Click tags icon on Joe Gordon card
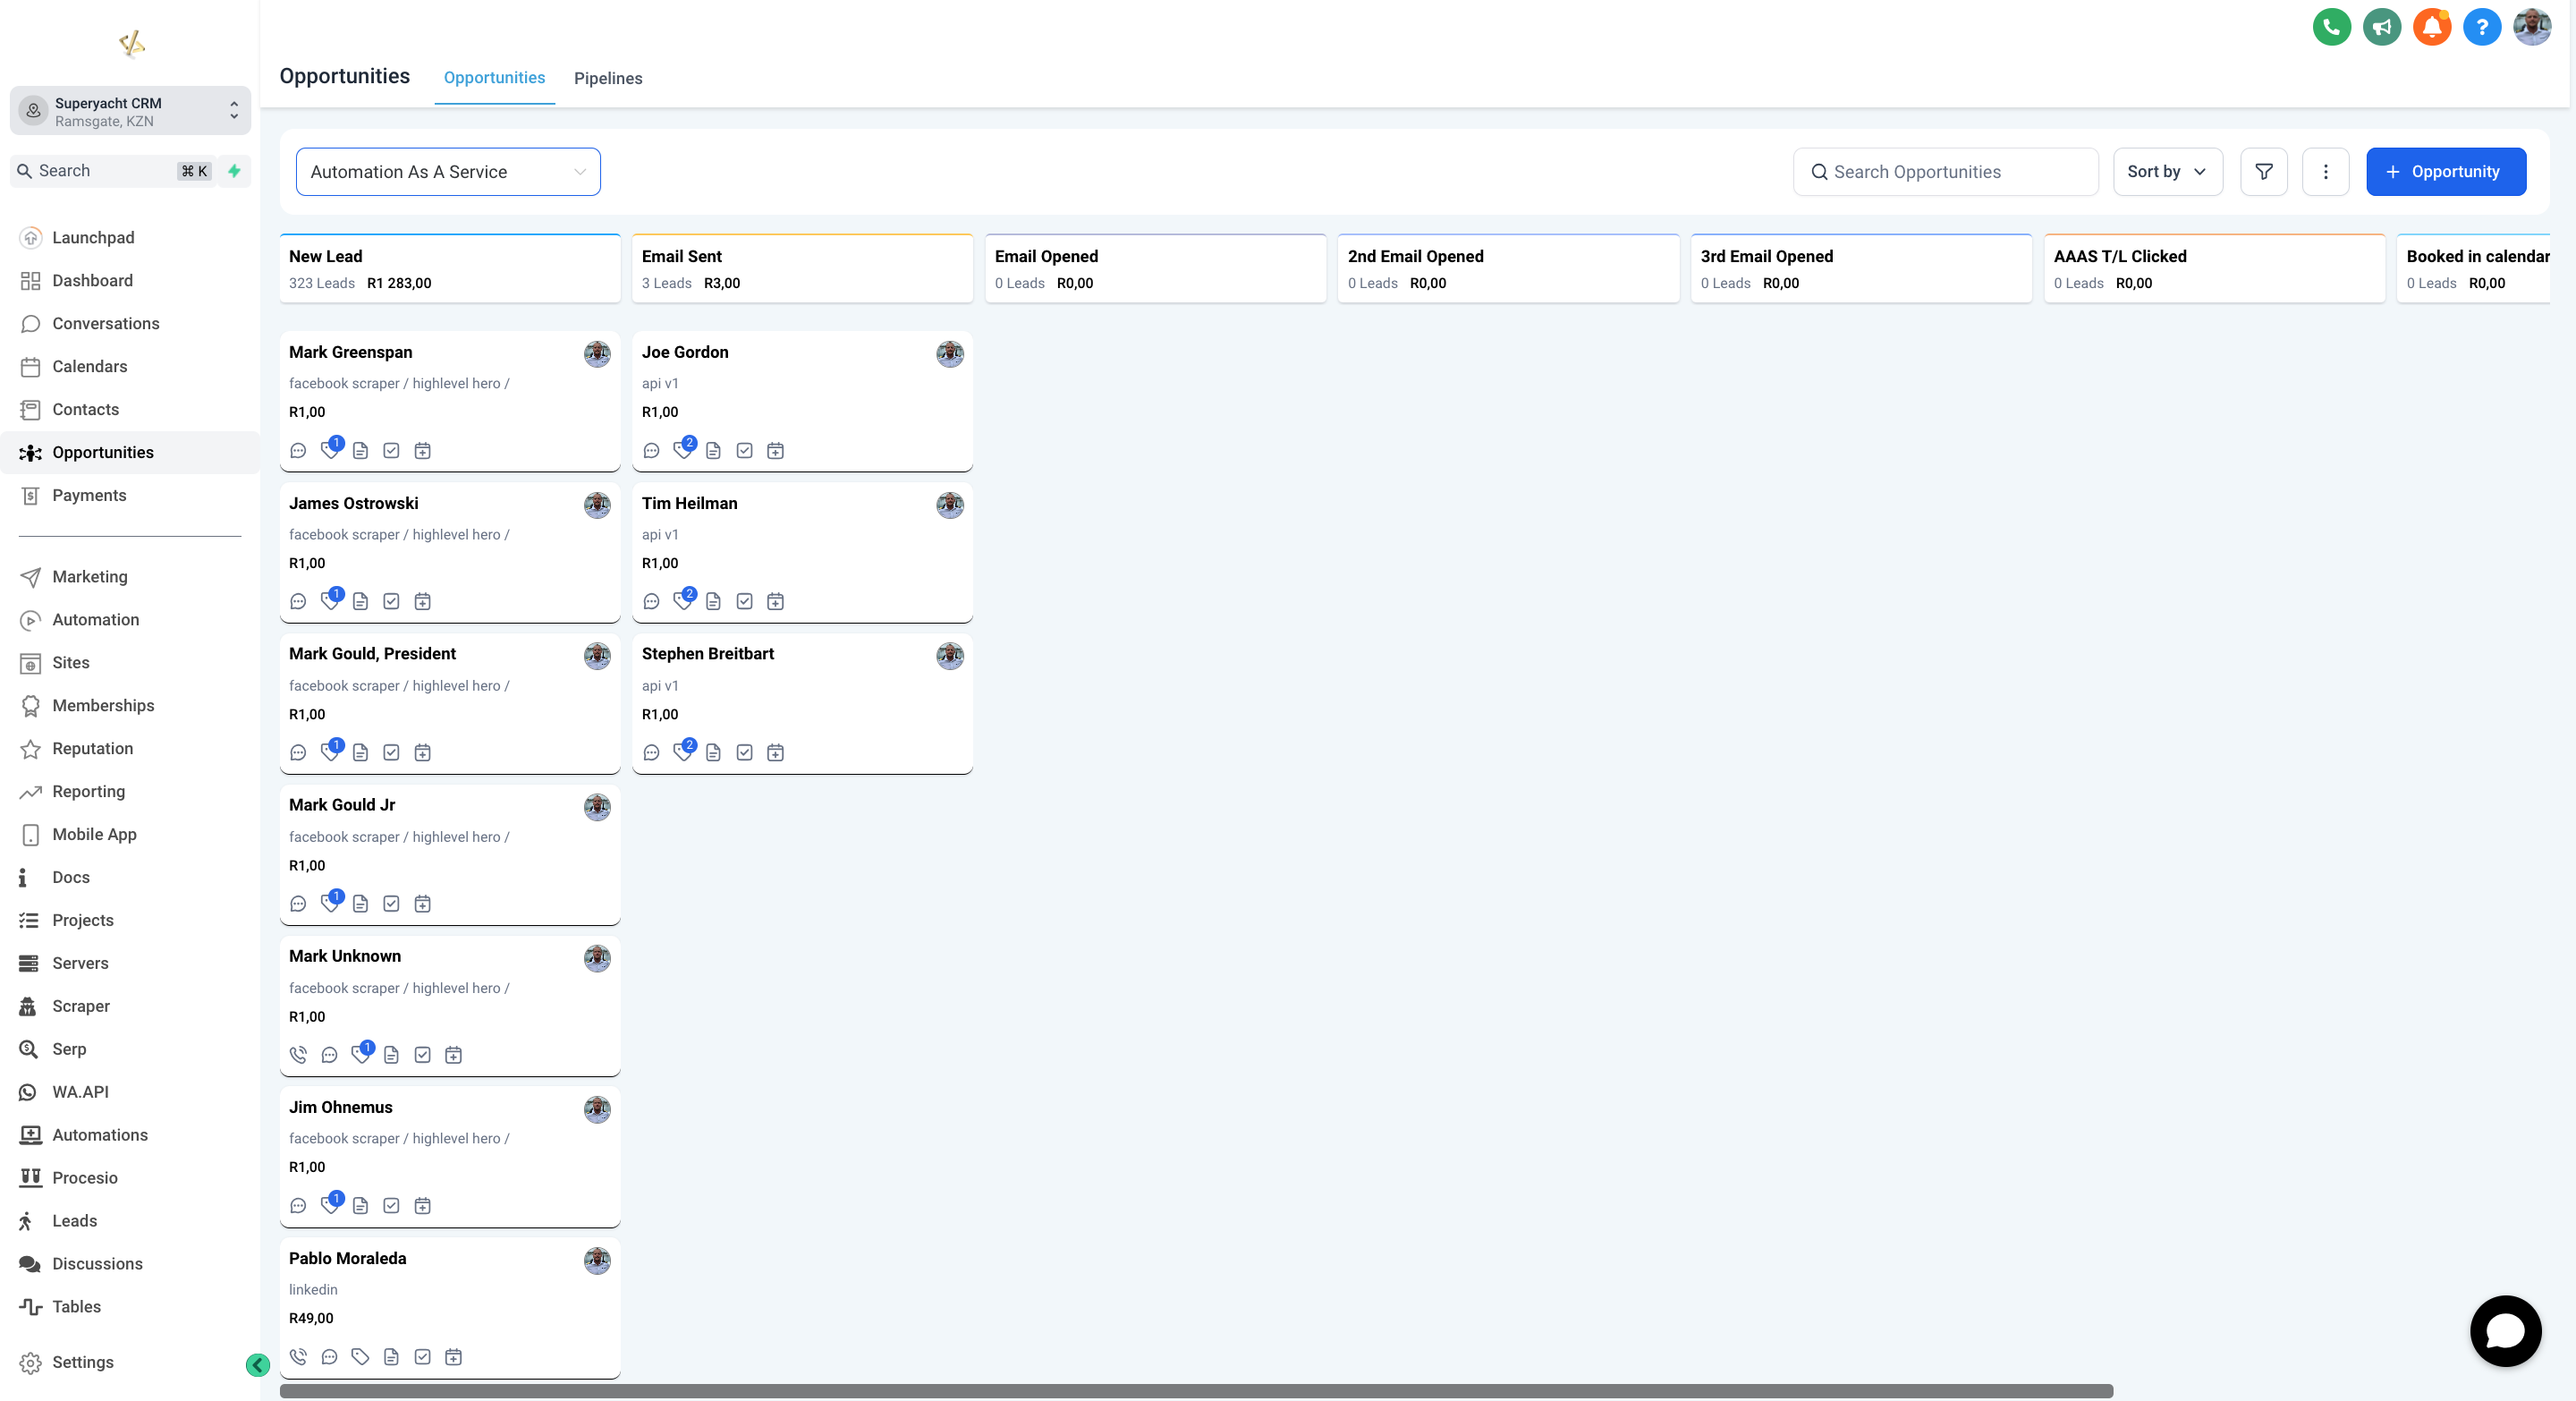Screen dimensions: 2576x1401 click(682, 451)
